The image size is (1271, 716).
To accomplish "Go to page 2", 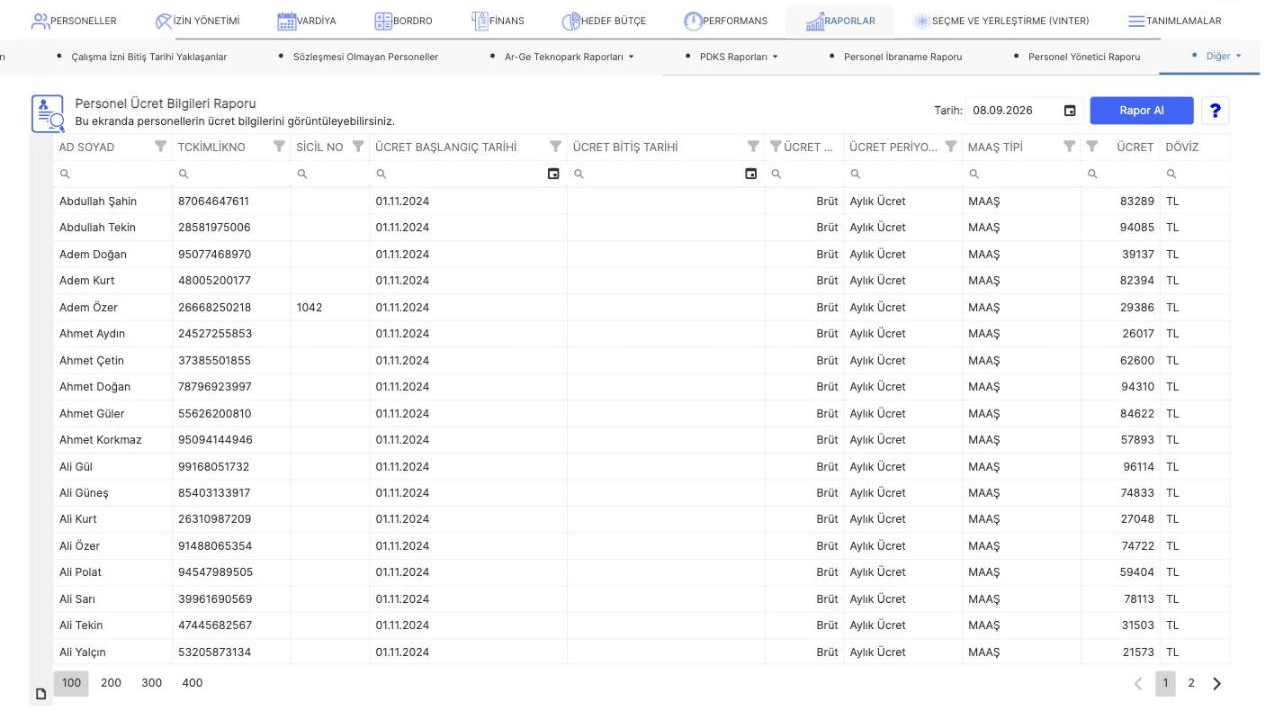I will pyautogui.click(x=1191, y=683).
